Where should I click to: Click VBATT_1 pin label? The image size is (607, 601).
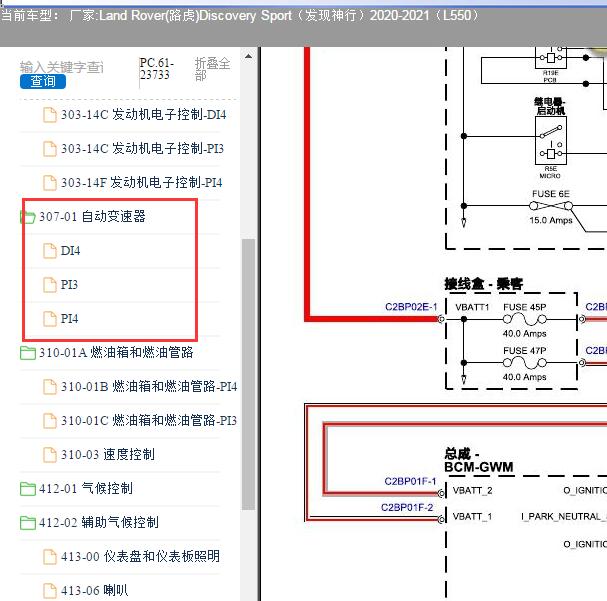tap(472, 517)
